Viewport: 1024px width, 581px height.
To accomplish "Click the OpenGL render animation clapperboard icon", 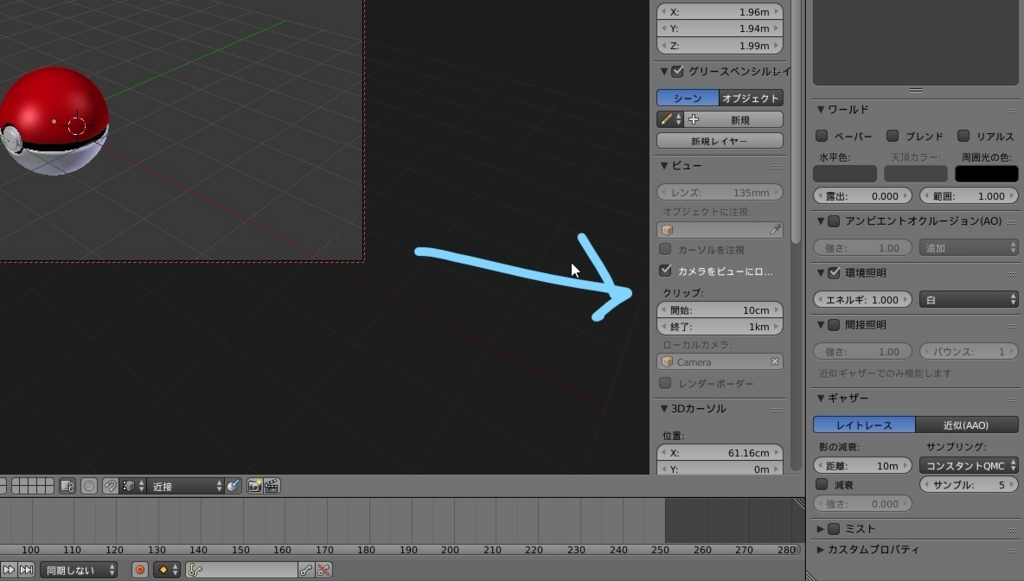I will (272, 486).
